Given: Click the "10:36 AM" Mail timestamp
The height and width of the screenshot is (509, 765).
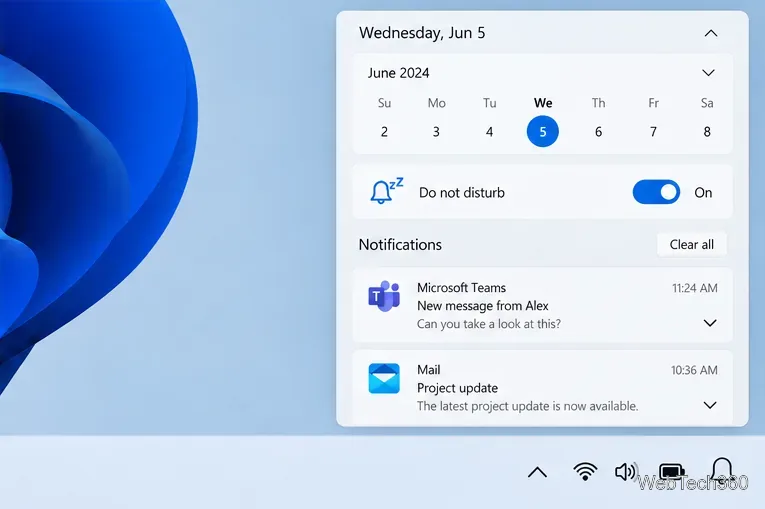Looking at the screenshot, I should click(x=694, y=370).
